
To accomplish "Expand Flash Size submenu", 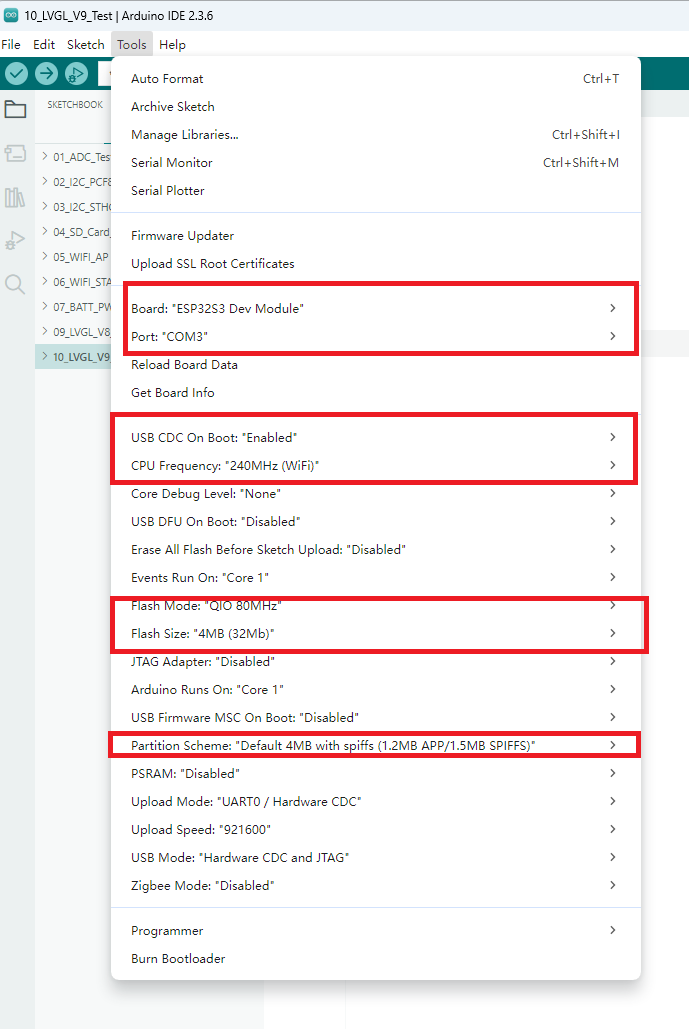I will pos(375,634).
